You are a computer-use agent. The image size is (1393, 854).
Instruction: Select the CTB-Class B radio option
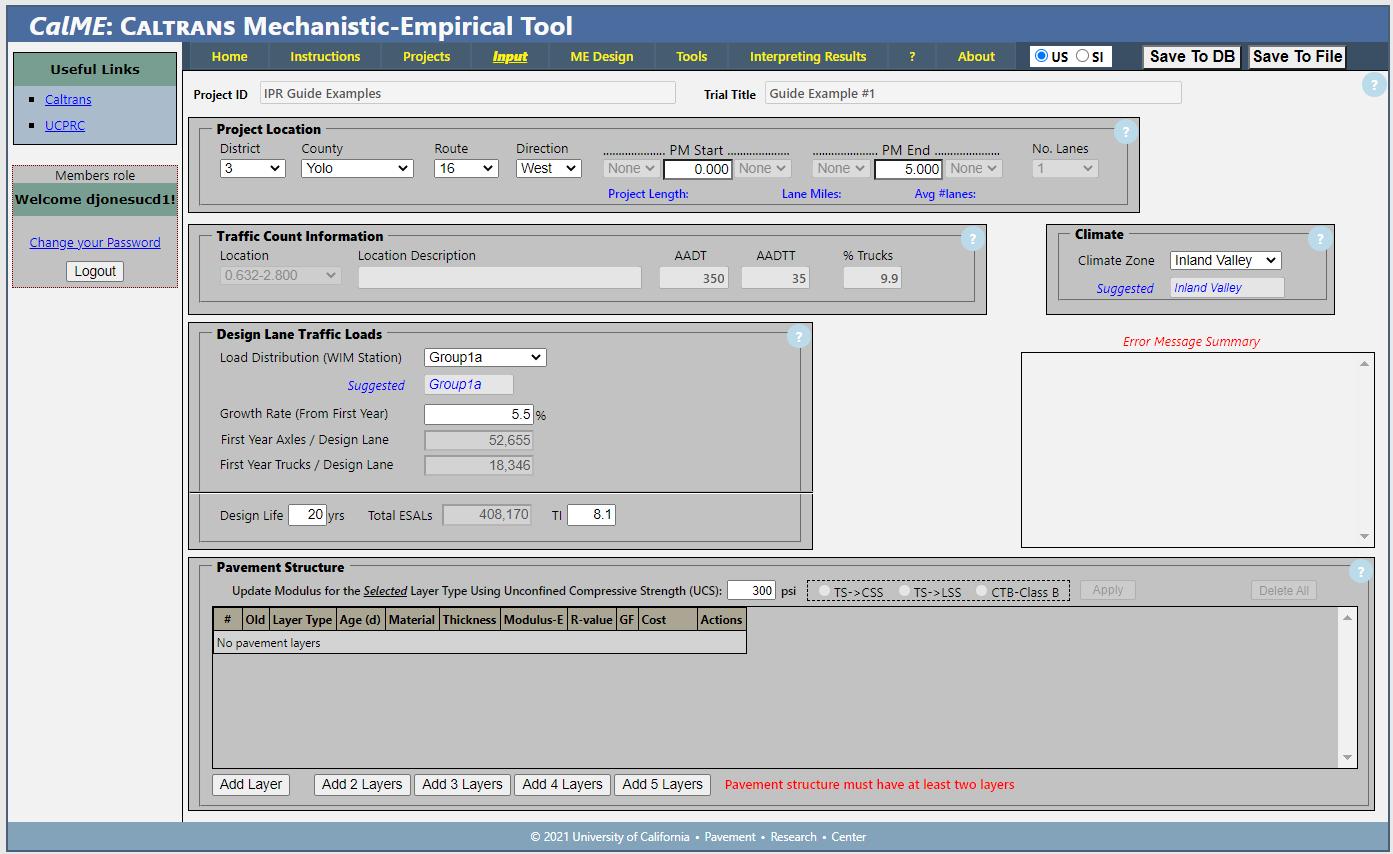click(982, 591)
